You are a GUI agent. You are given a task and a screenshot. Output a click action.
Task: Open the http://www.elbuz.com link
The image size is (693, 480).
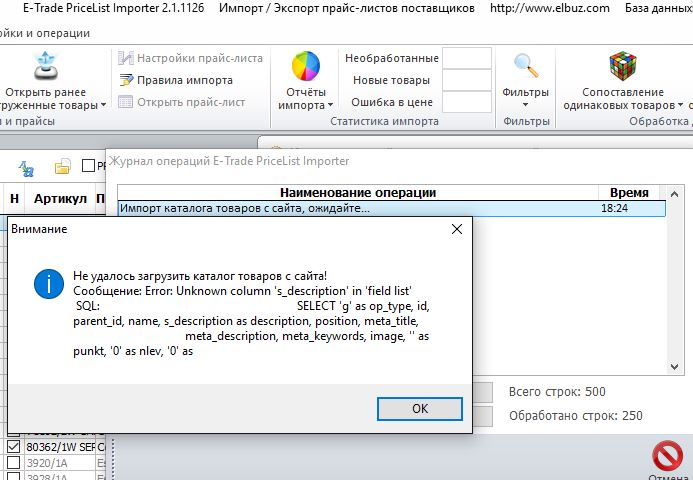point(549,8)
